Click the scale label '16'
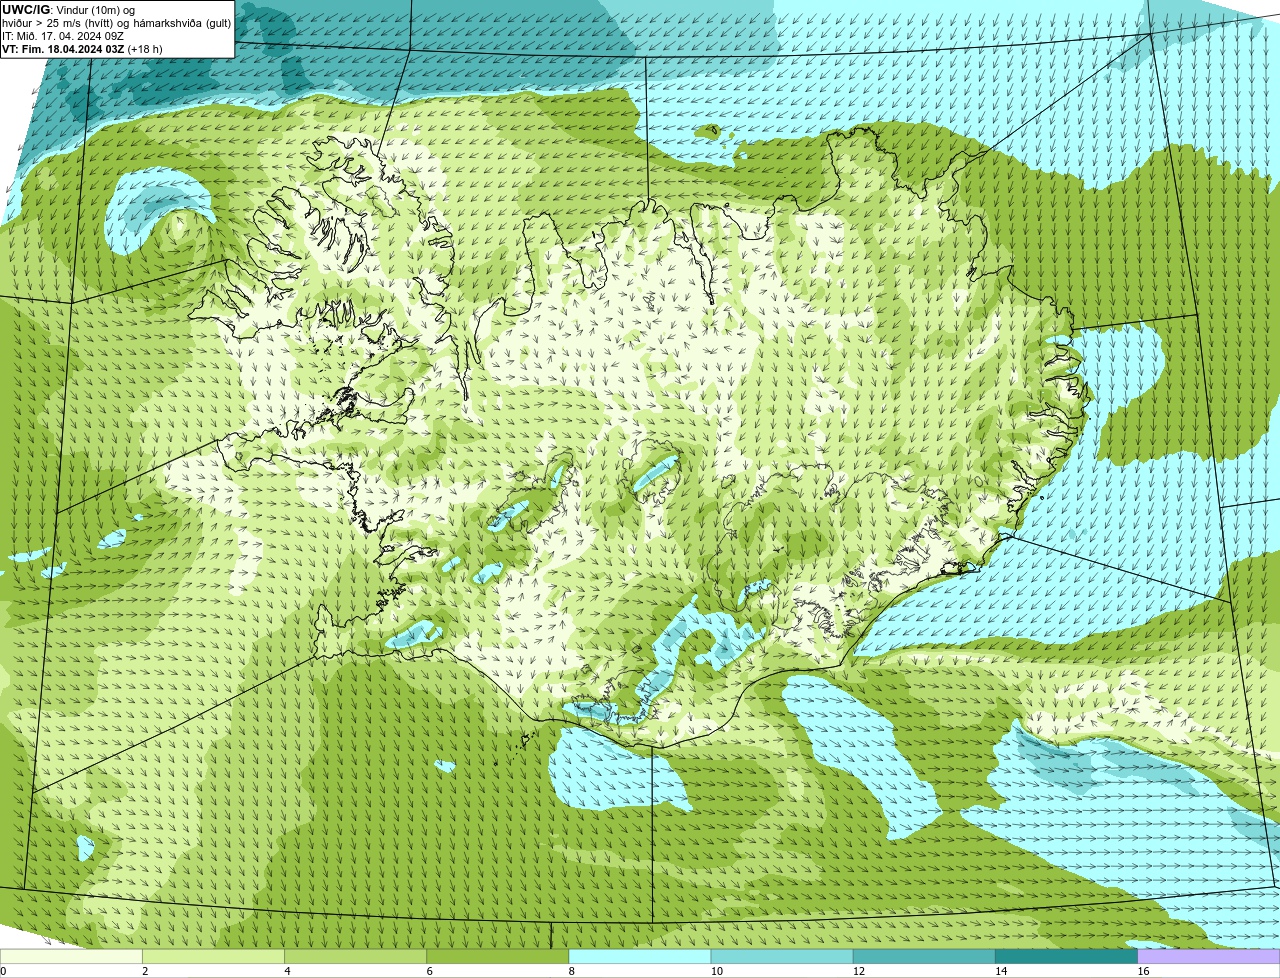1280x978 pixels. [1142, 971]
